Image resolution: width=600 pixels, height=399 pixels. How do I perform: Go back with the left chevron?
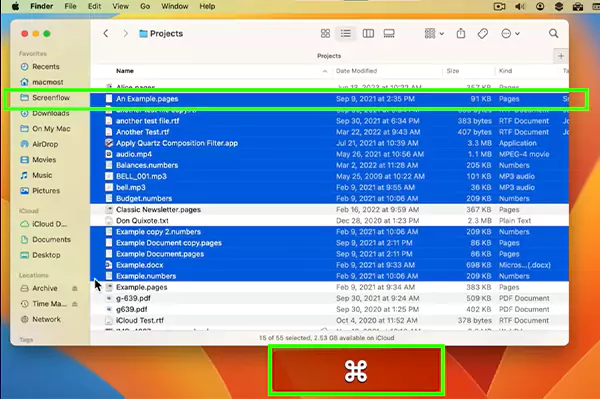point(106,34)
